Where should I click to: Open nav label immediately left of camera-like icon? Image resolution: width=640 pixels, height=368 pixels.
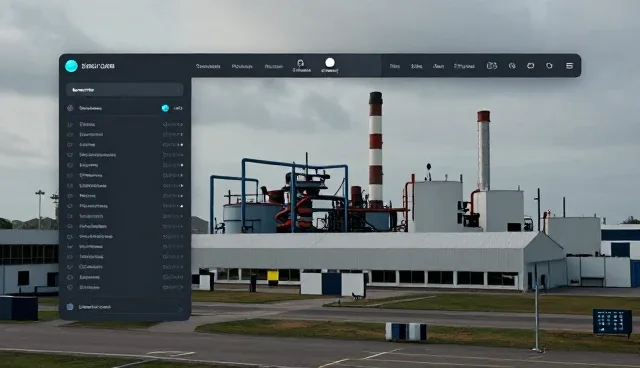click(464, 66)
